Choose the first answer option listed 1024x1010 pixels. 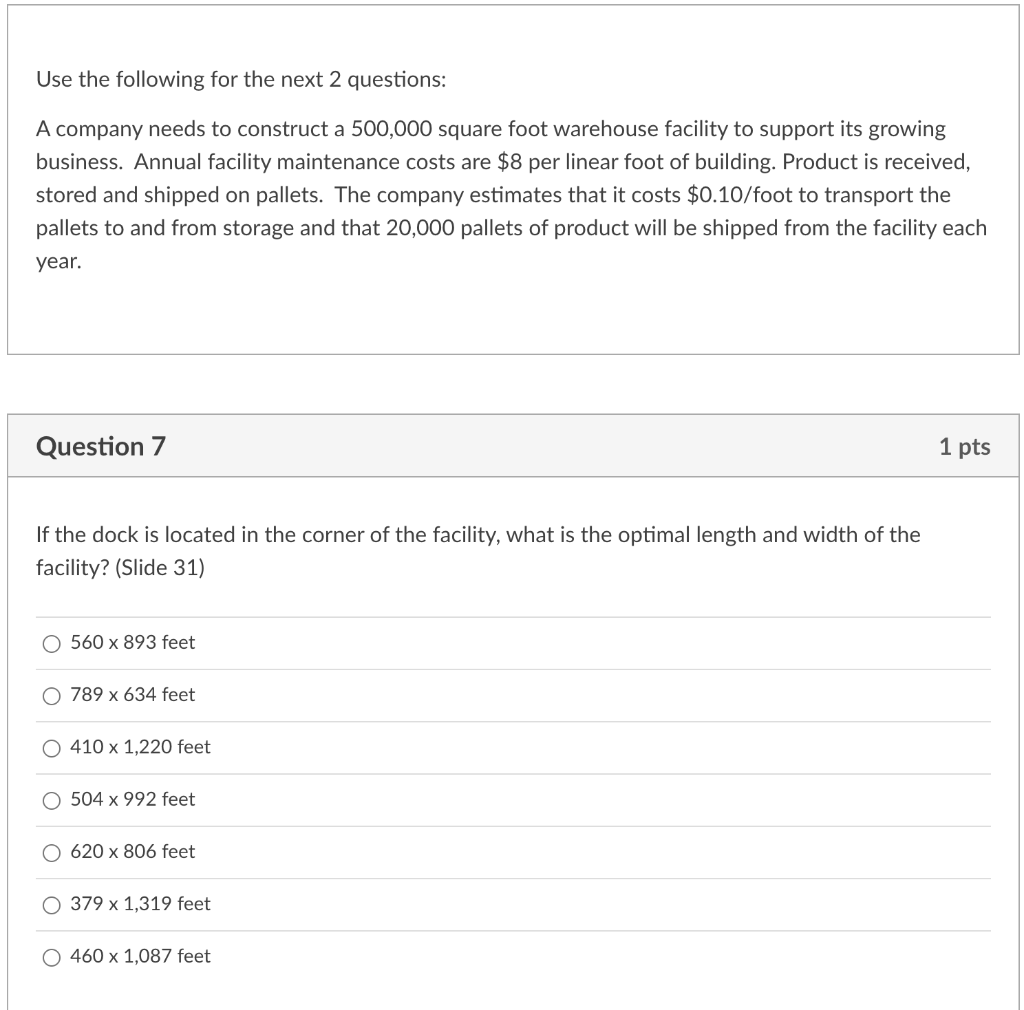click(131, 643)
